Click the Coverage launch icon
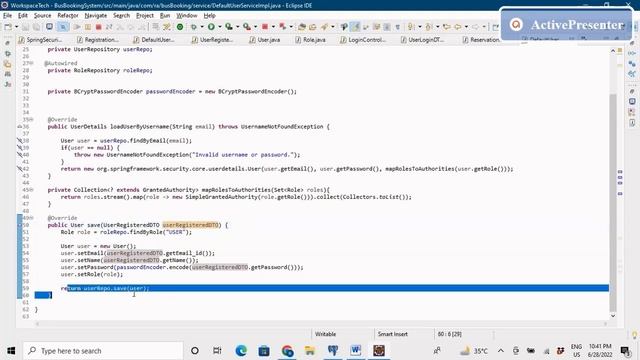Viewport: 640px width, 360px height. point(229,27)
